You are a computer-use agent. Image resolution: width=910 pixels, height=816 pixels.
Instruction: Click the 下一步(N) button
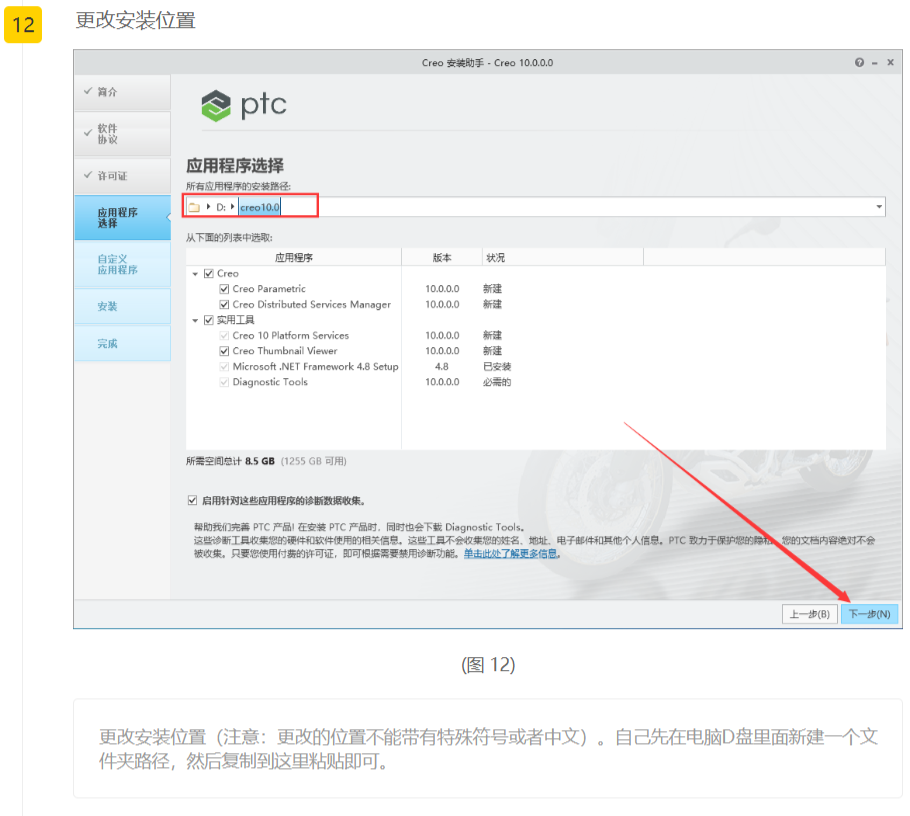click(x=869, y=614)
